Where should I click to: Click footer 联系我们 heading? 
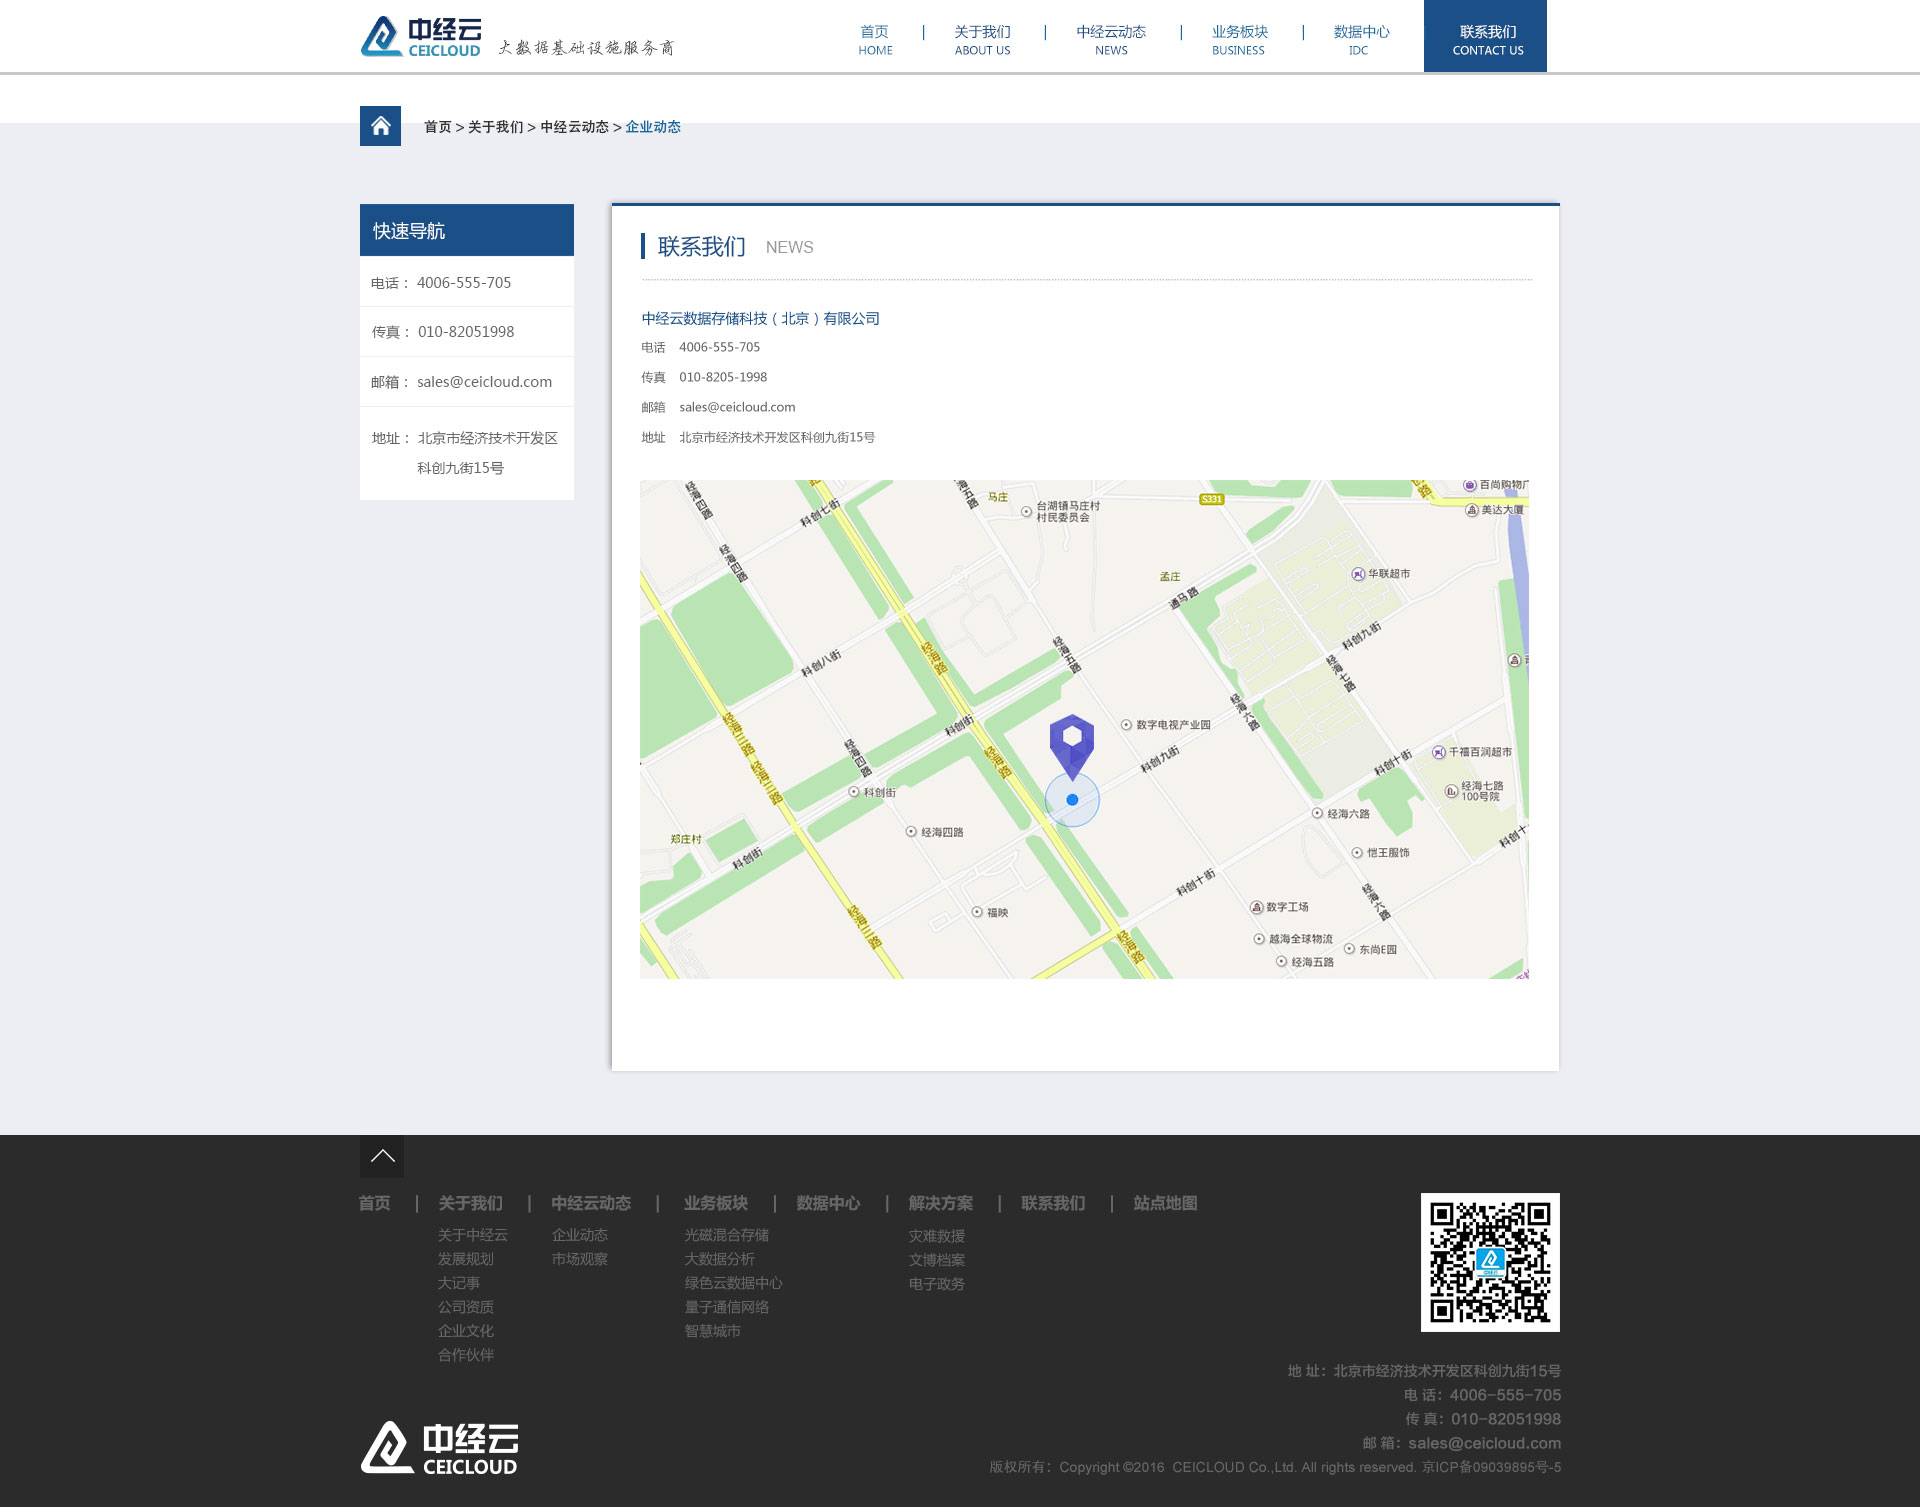[1053, 1204]
